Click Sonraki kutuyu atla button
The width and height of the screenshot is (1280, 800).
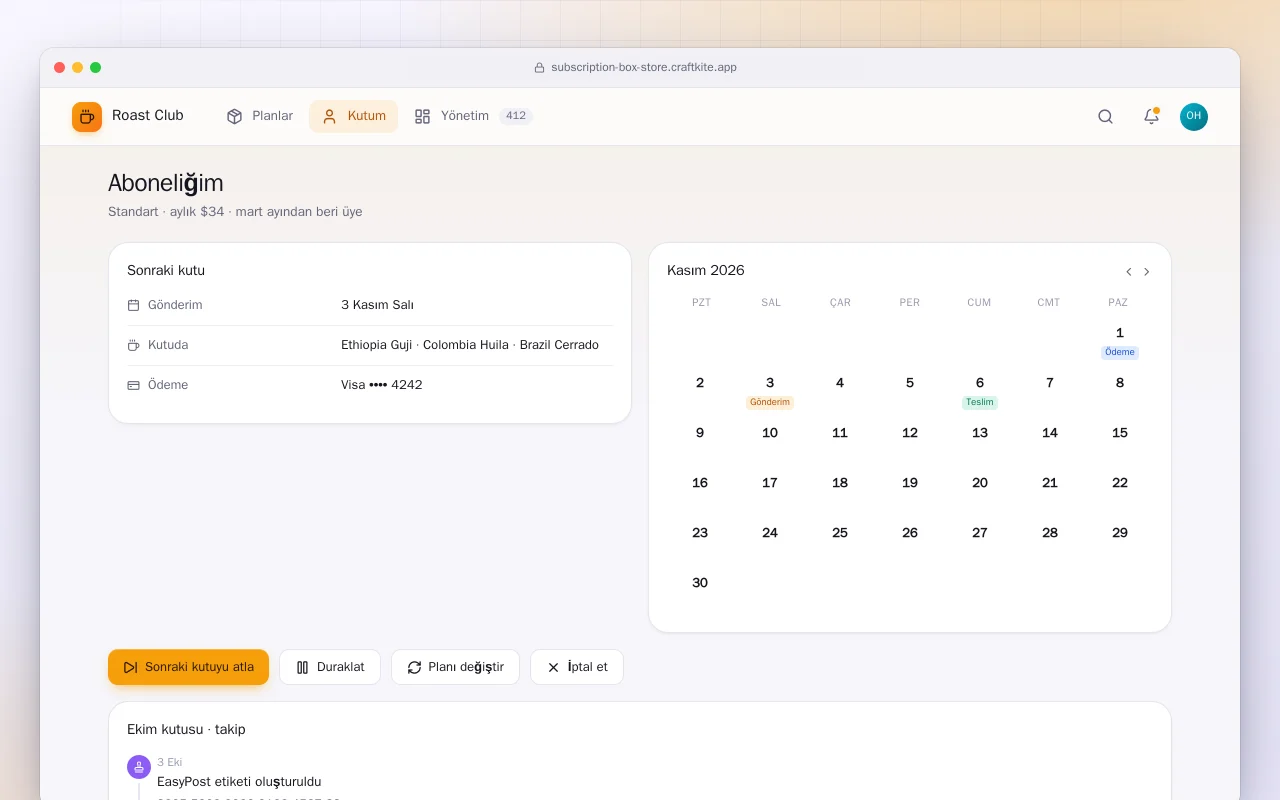tap(189, 667)
